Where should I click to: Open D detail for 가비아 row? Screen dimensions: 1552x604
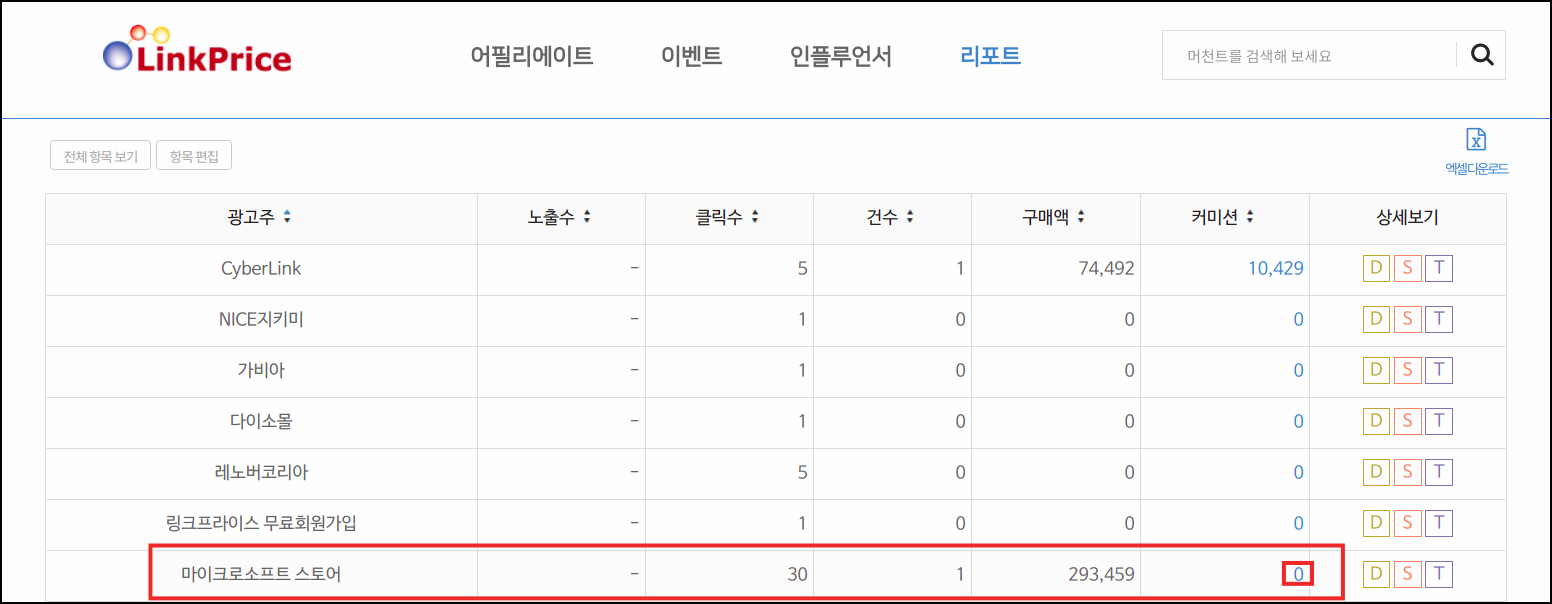(x=1376, y=370)
